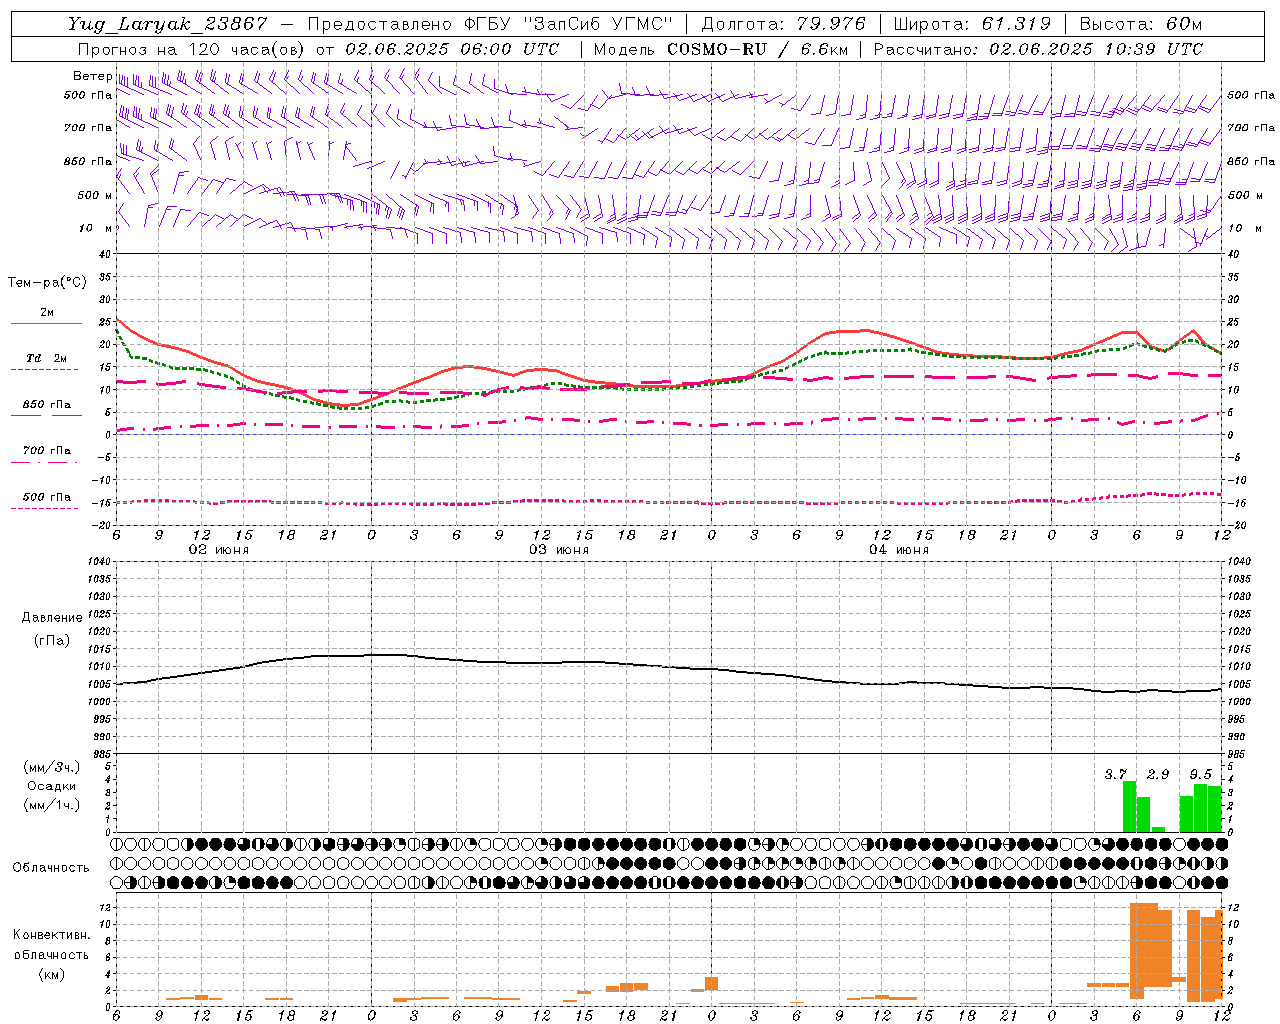
Task: Click the 'Облачность' cloud cover row label
Action: pyautogui.click(x=51, y=867)
